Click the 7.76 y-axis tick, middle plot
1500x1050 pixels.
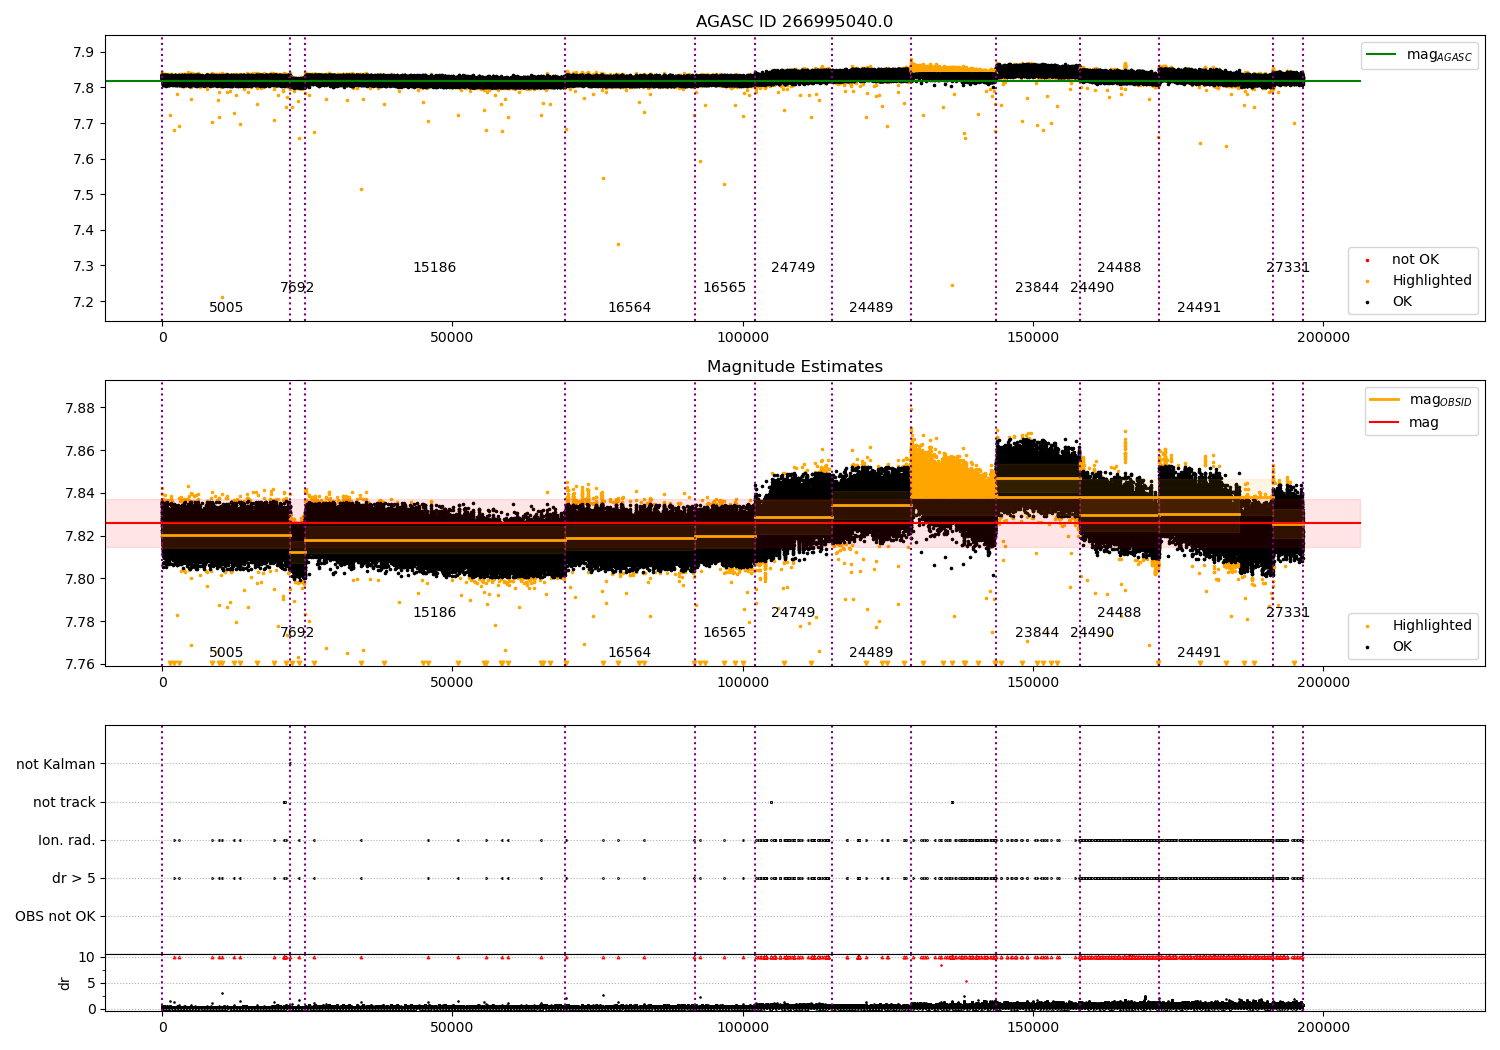click(80, 665)
